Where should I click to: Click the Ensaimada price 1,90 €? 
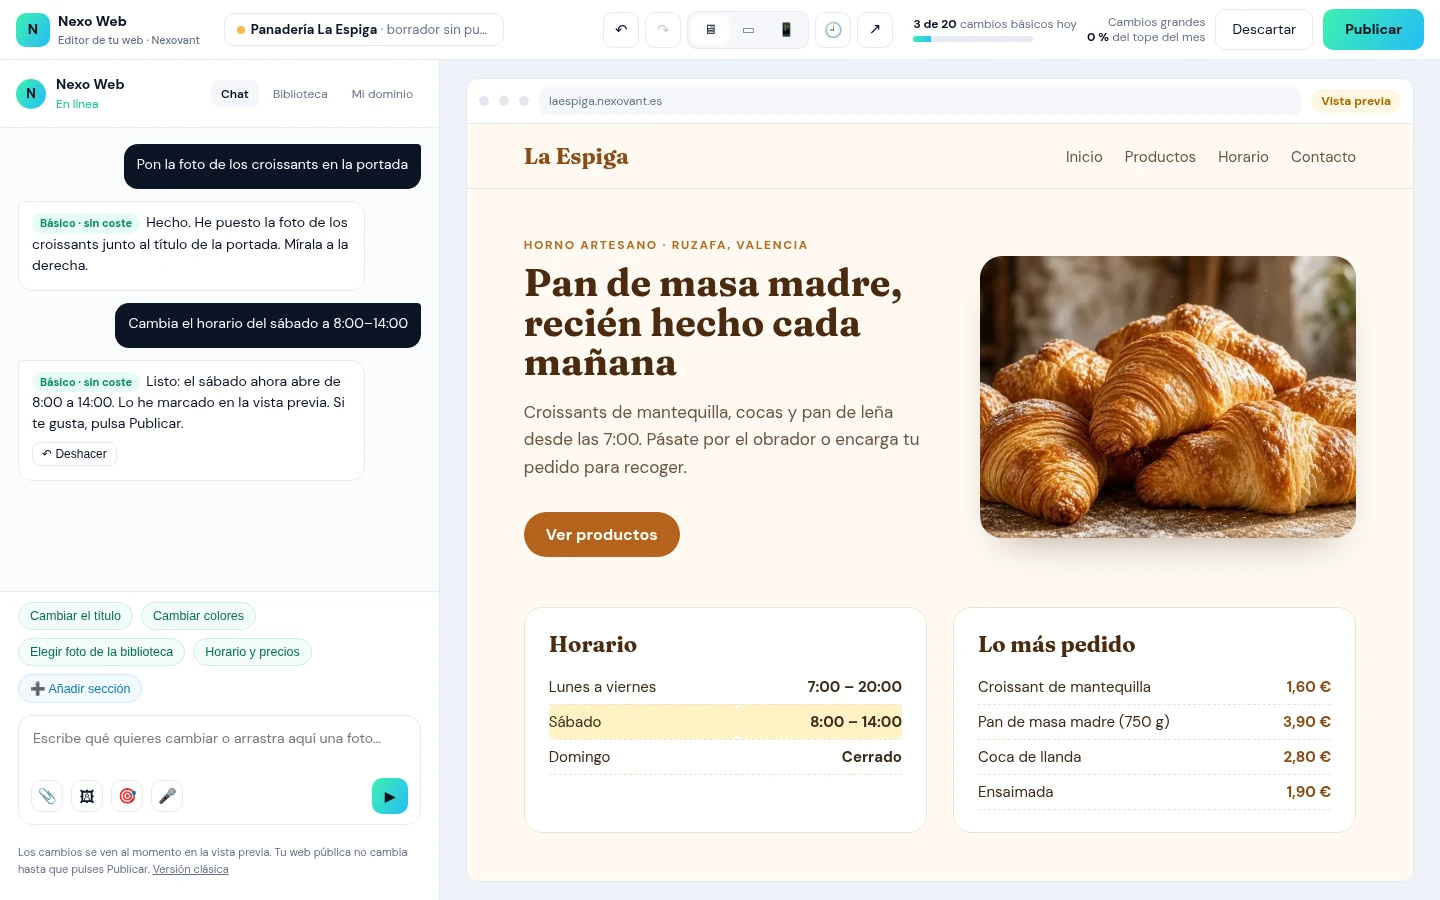[x=1308, y=792]
